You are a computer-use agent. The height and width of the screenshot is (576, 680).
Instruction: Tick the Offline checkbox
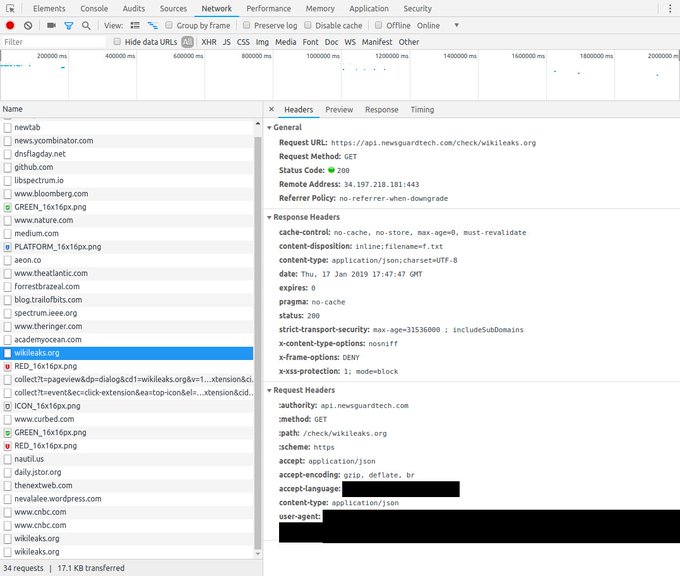(x=379, y=25)
